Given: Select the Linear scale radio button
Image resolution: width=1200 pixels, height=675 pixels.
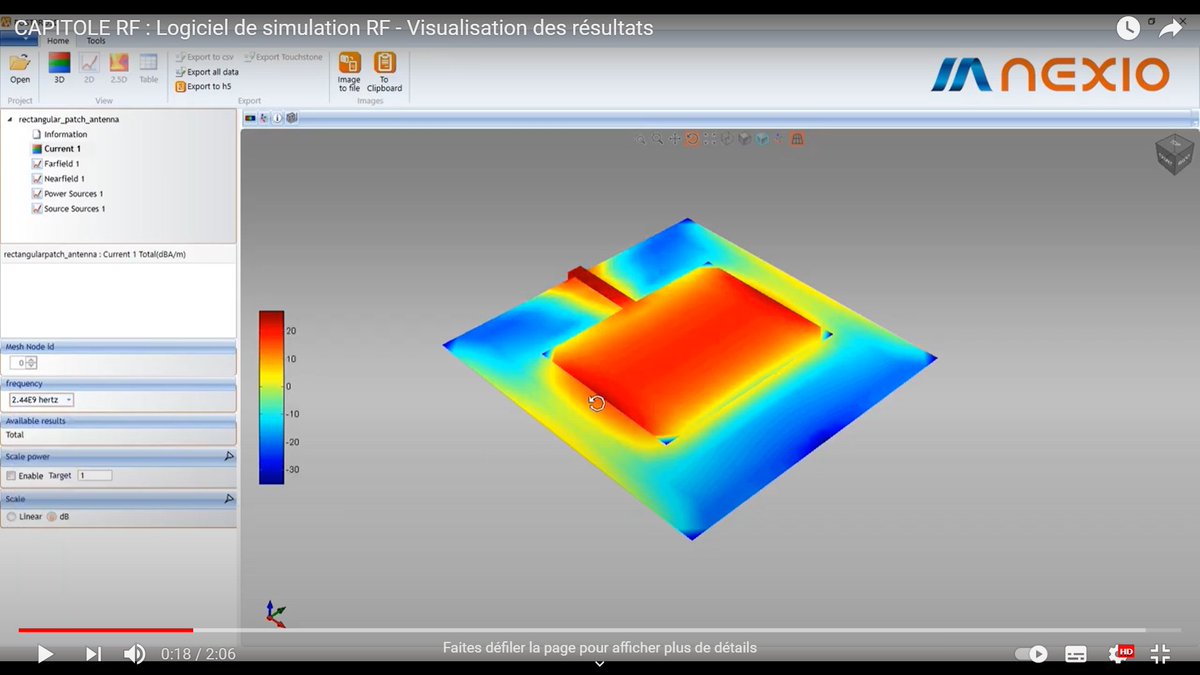Looking at the screenshot, I should pos(10,517).
